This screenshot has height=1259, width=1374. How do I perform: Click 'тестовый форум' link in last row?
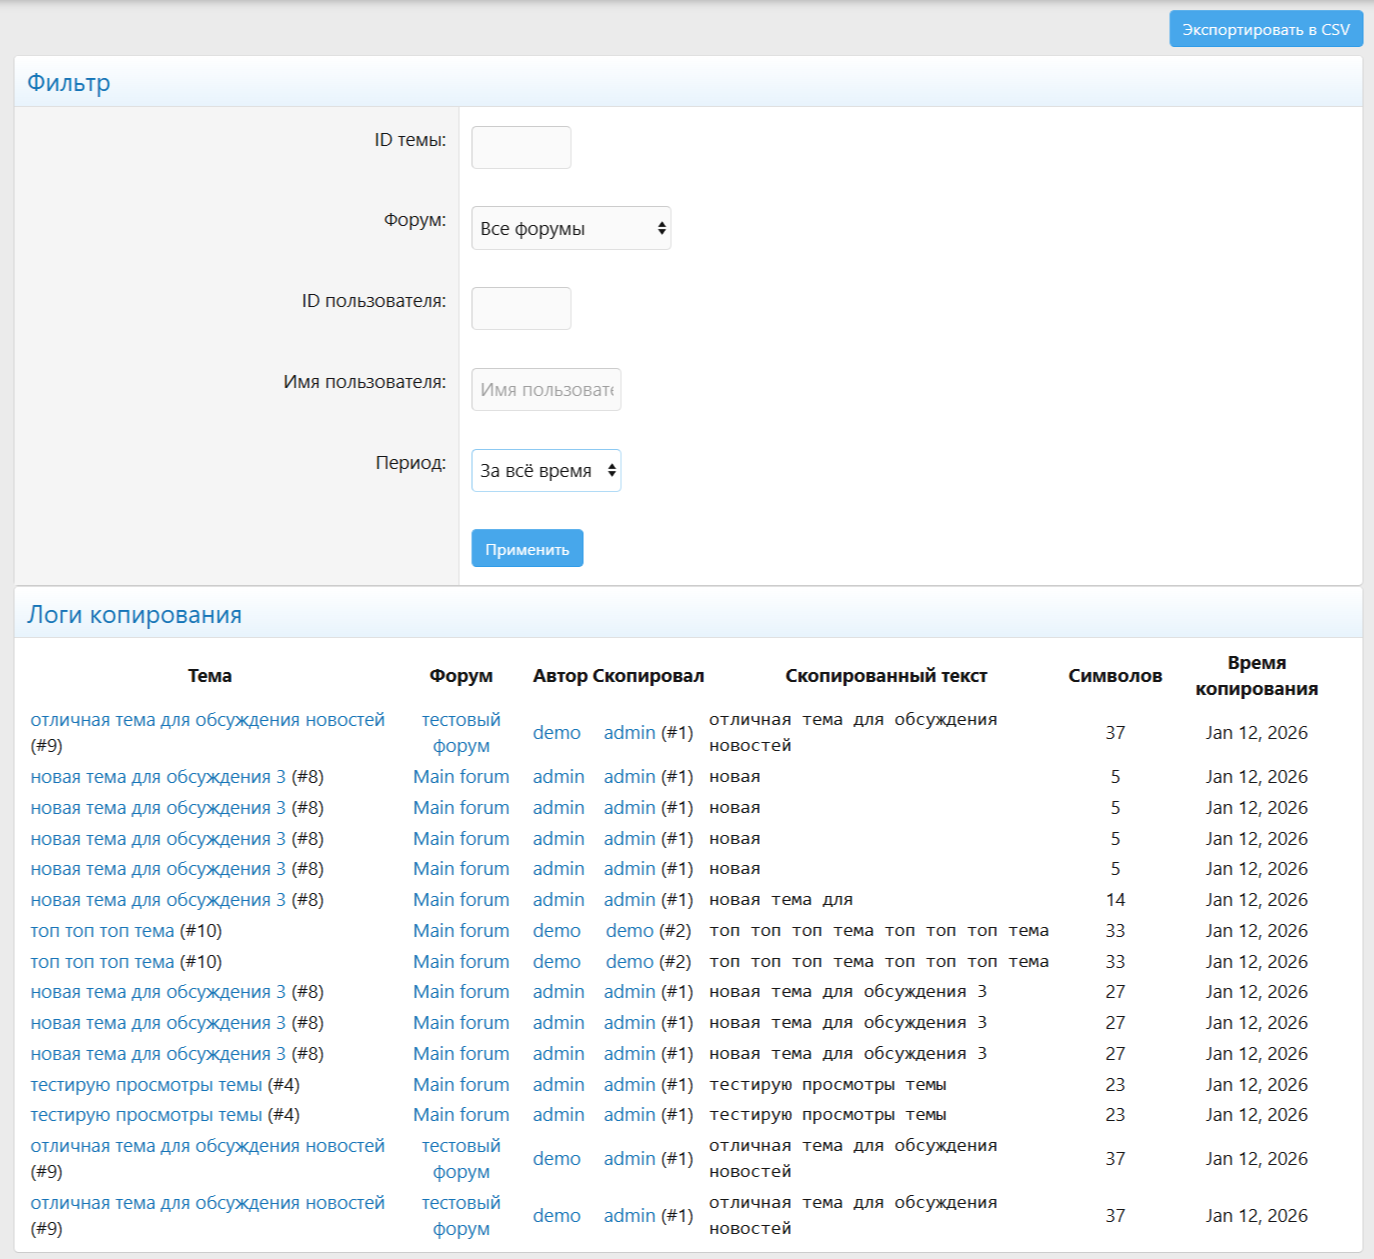[x=461, y=1215]
